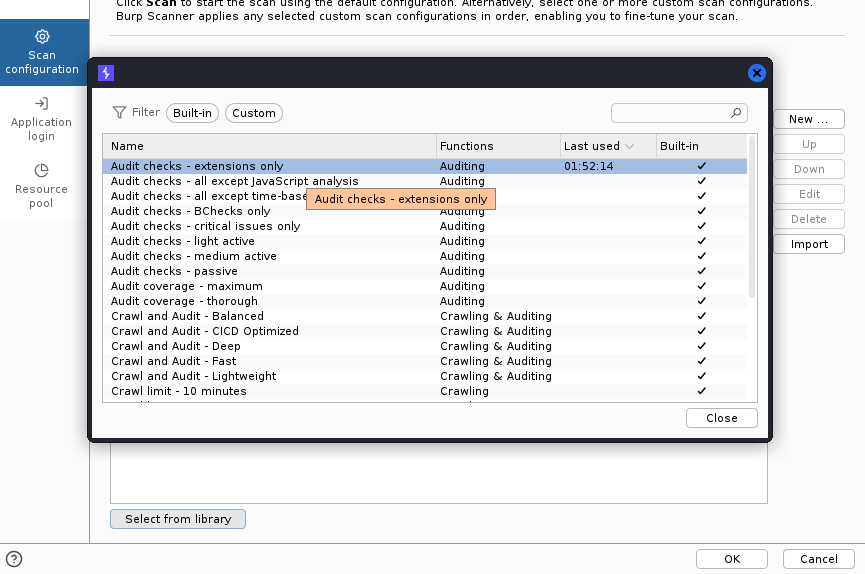Viewport: 865px width, 574px height.
Task: Select 'Crawl and Audit - Fast' row
Action: point(425,361)
